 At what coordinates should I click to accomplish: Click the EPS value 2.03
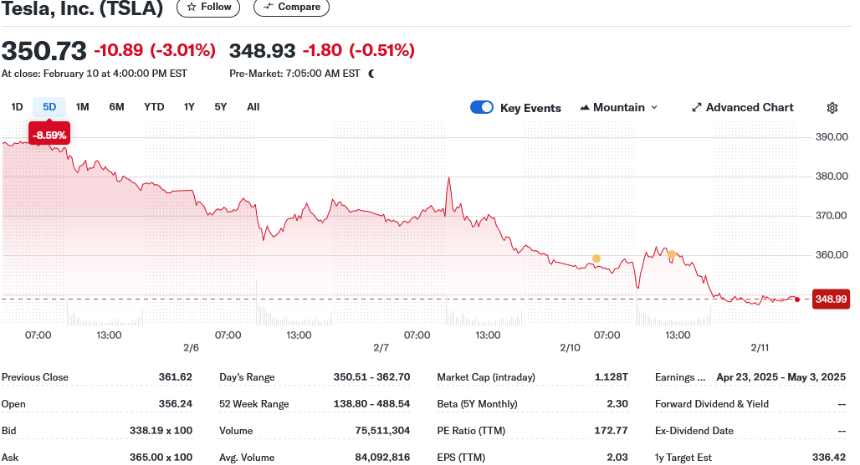pyautogui.click(x=617, y=457)
